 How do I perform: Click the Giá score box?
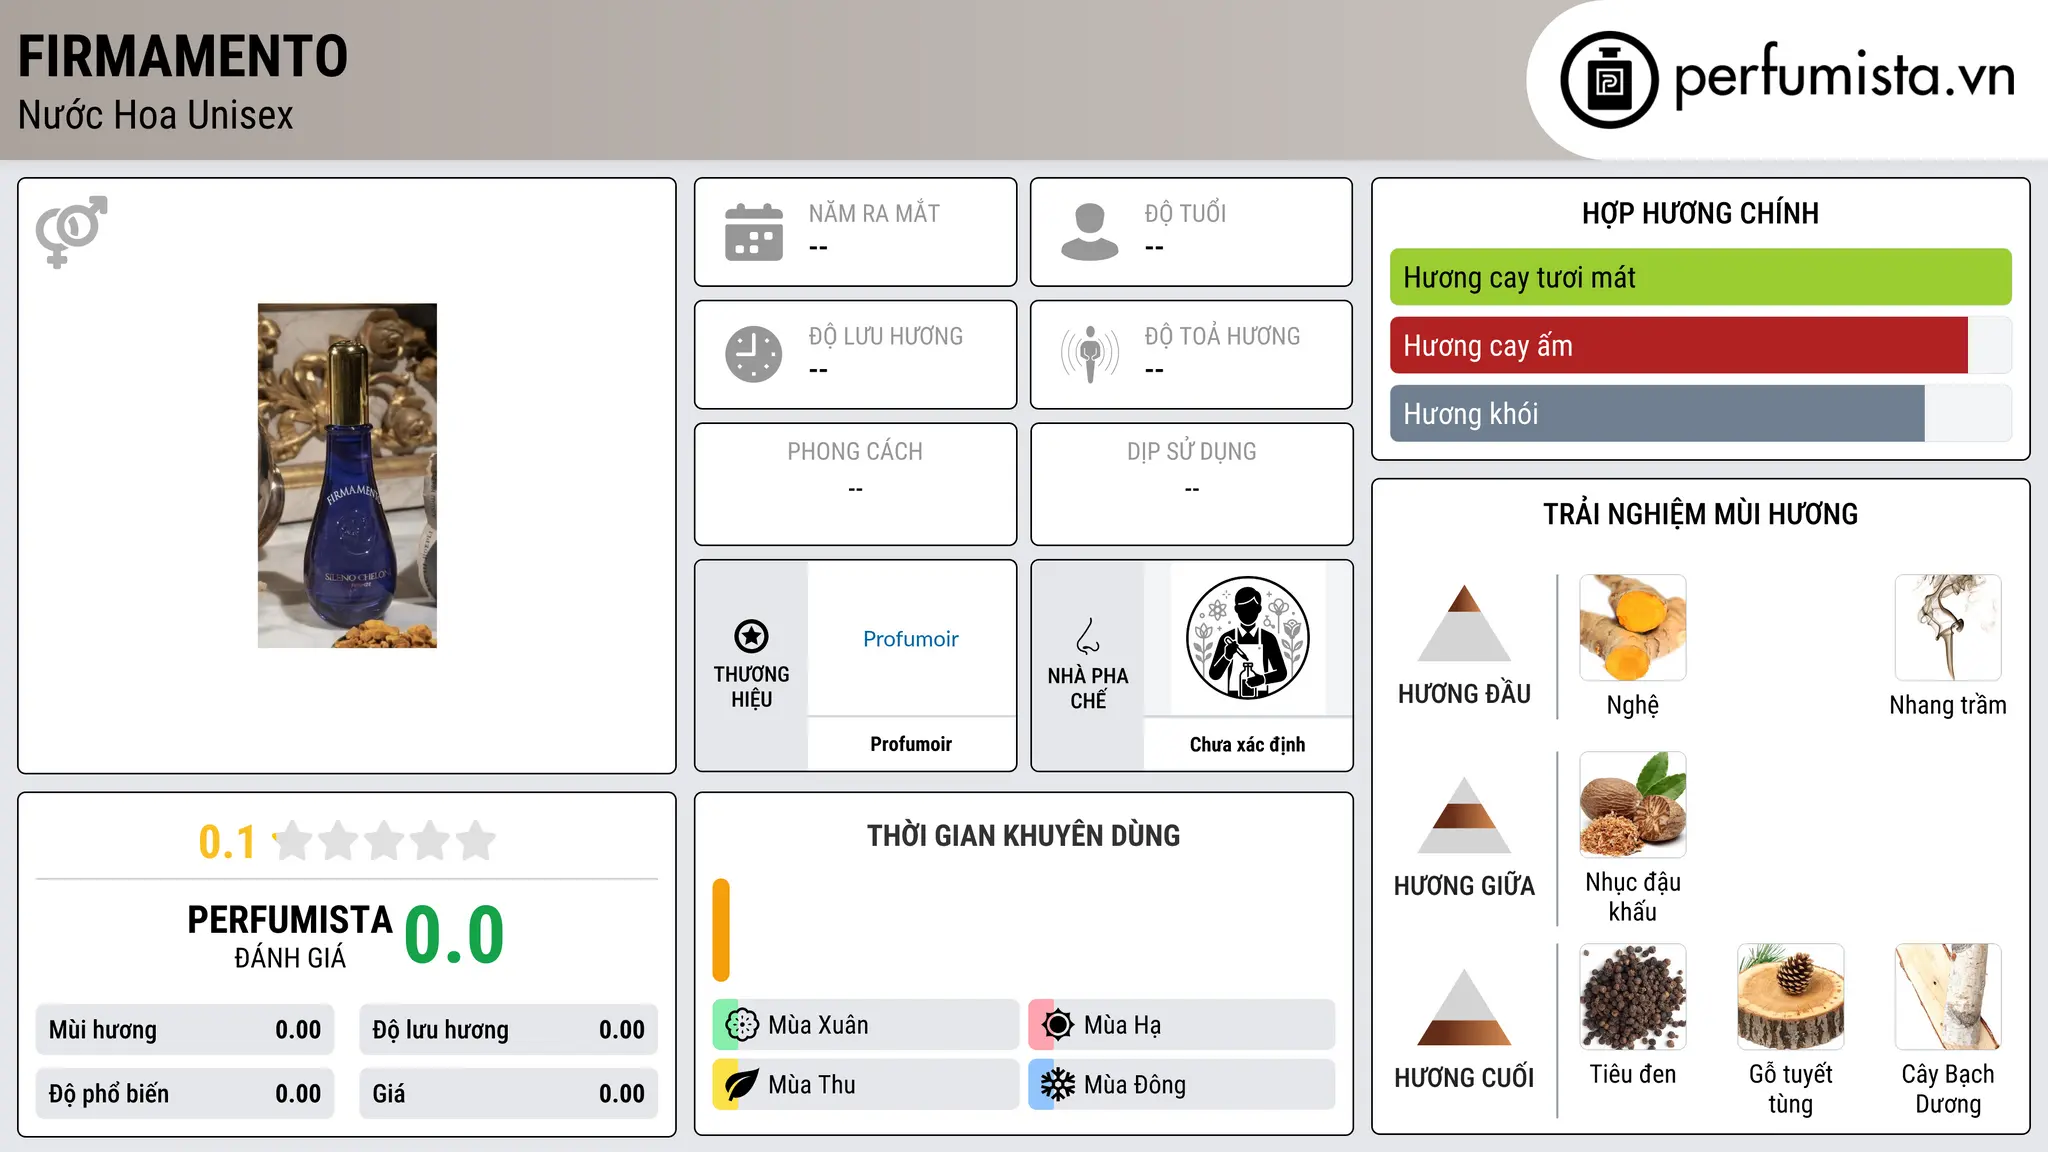click(508, 1093)
